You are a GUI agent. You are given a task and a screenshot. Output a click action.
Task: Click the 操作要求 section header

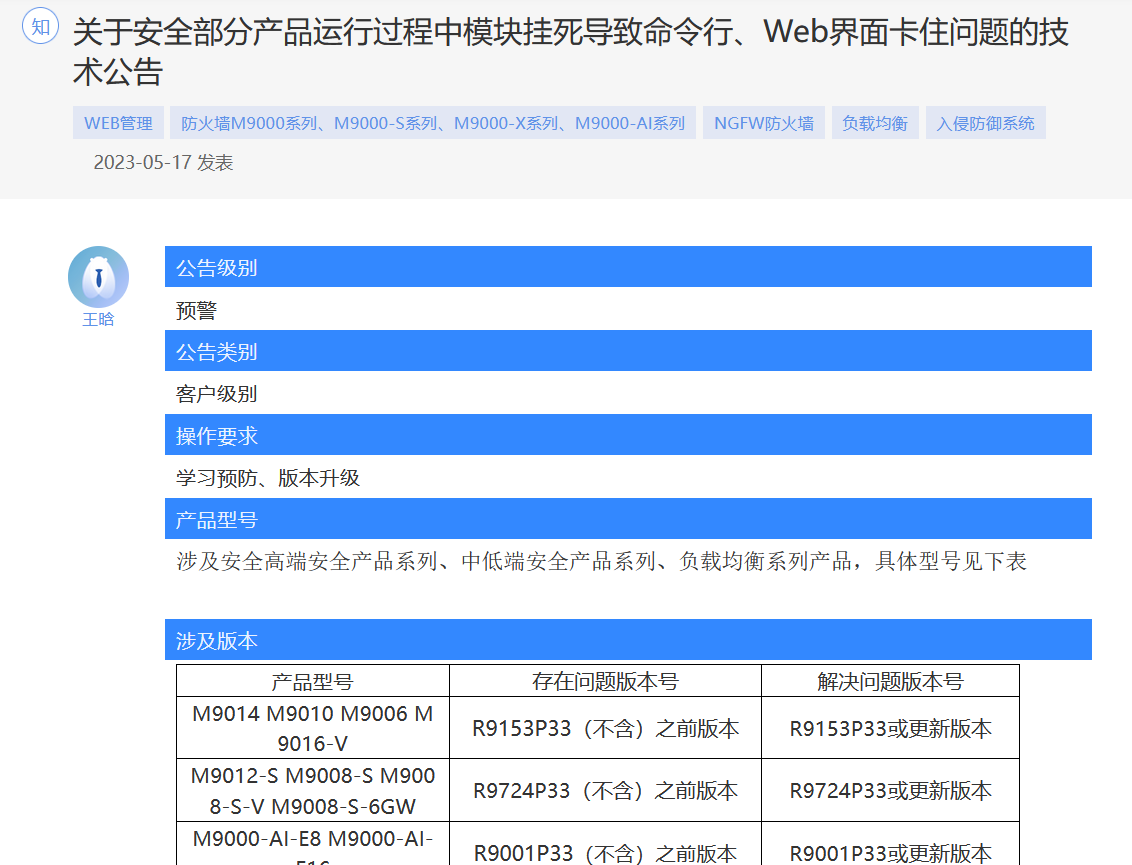pyautogui.click(x=628, y=435)
